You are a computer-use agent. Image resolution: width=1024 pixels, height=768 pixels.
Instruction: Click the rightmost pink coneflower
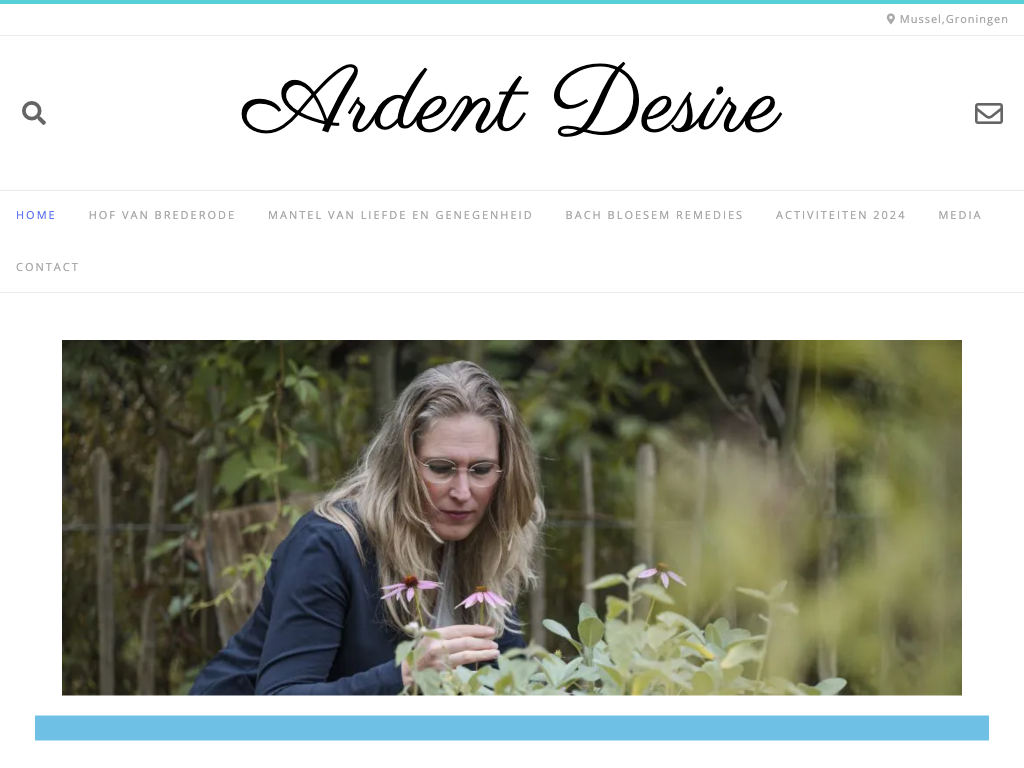click(x=662, y=574)
